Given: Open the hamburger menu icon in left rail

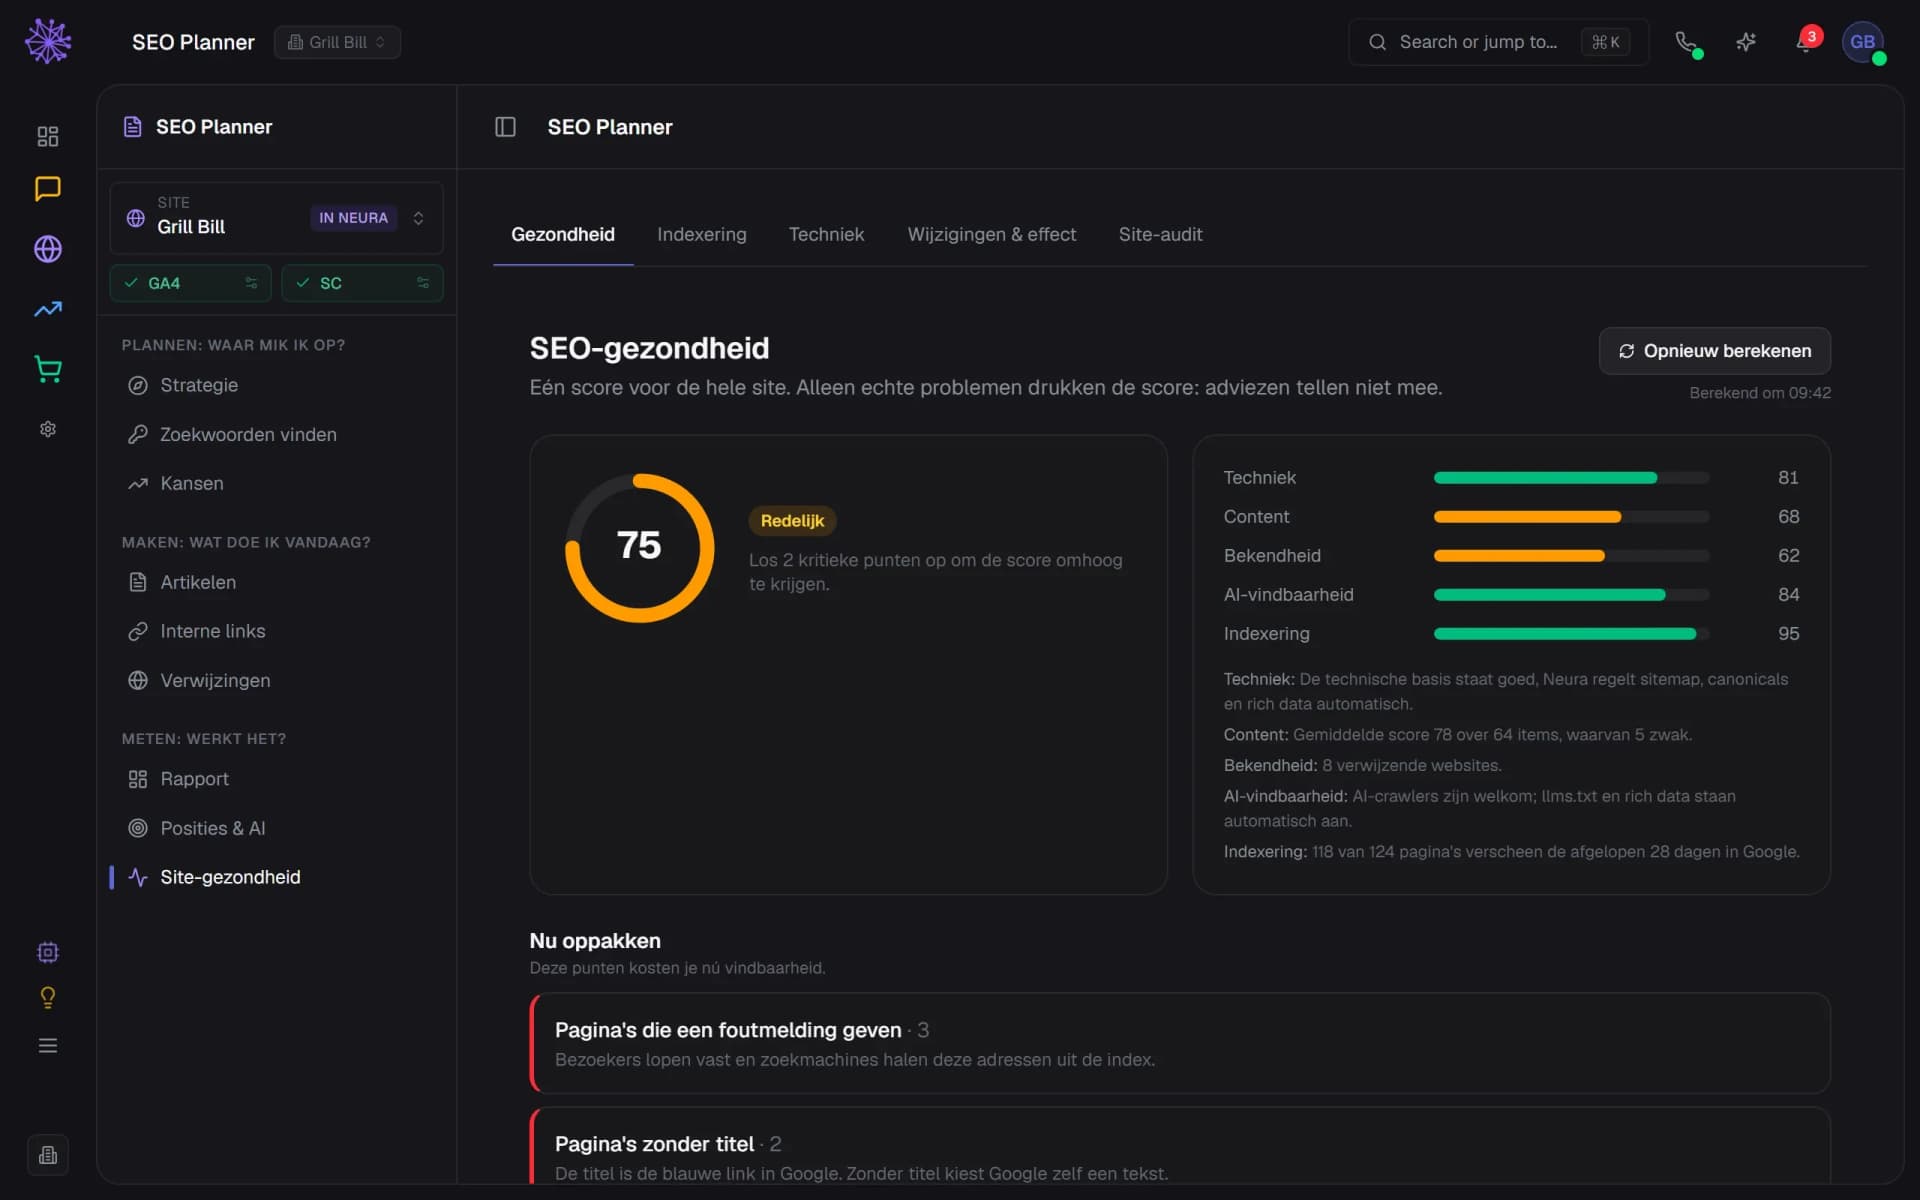Looking at the screenshot, I should tap(48, 1046).
